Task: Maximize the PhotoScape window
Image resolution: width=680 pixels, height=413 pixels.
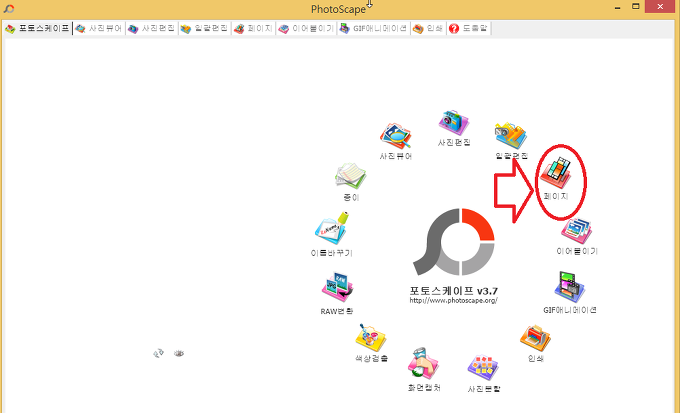Action: [x=635, y=7]
